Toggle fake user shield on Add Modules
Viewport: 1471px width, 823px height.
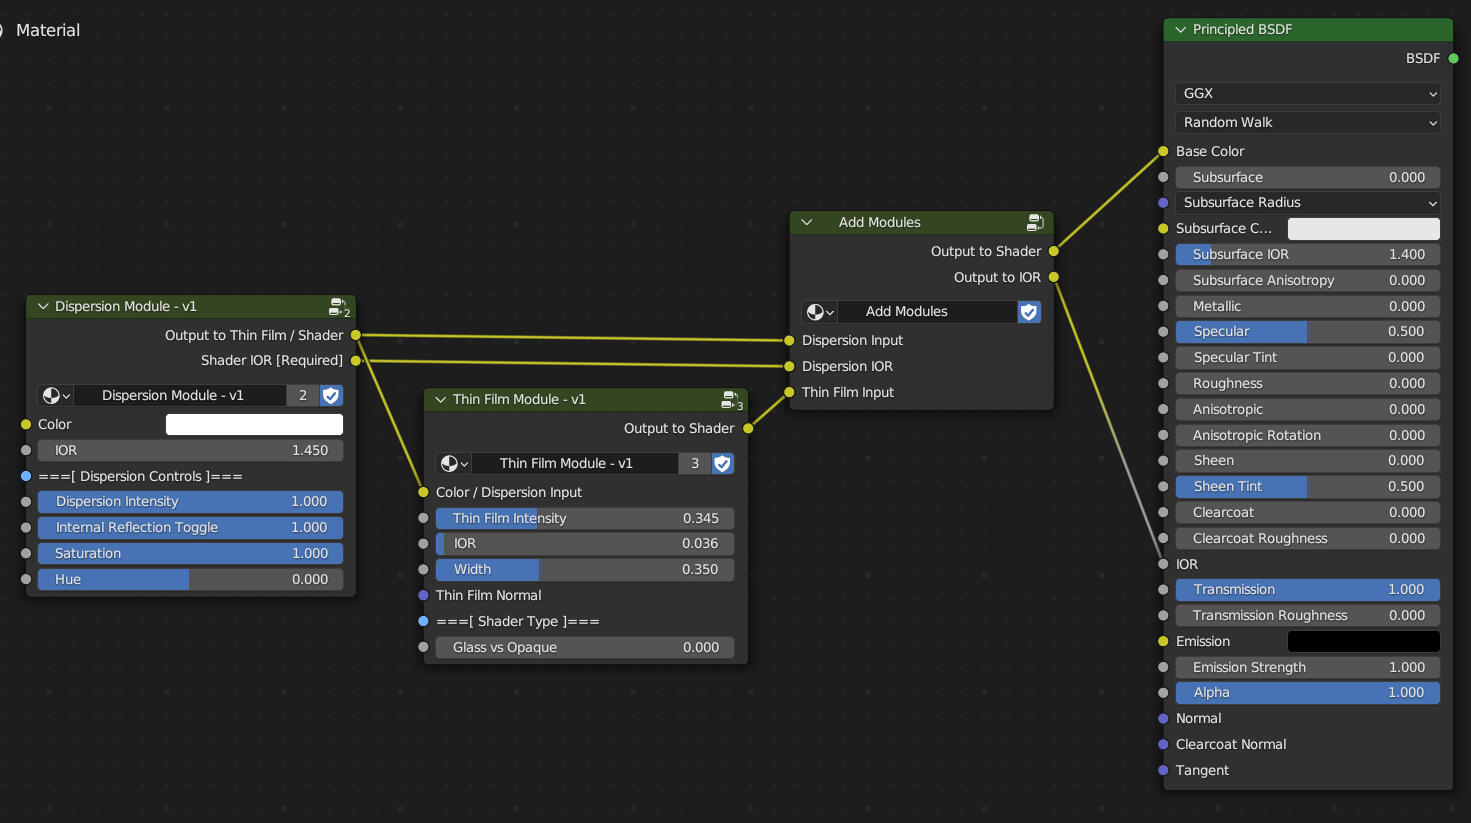coord(1028,312)
